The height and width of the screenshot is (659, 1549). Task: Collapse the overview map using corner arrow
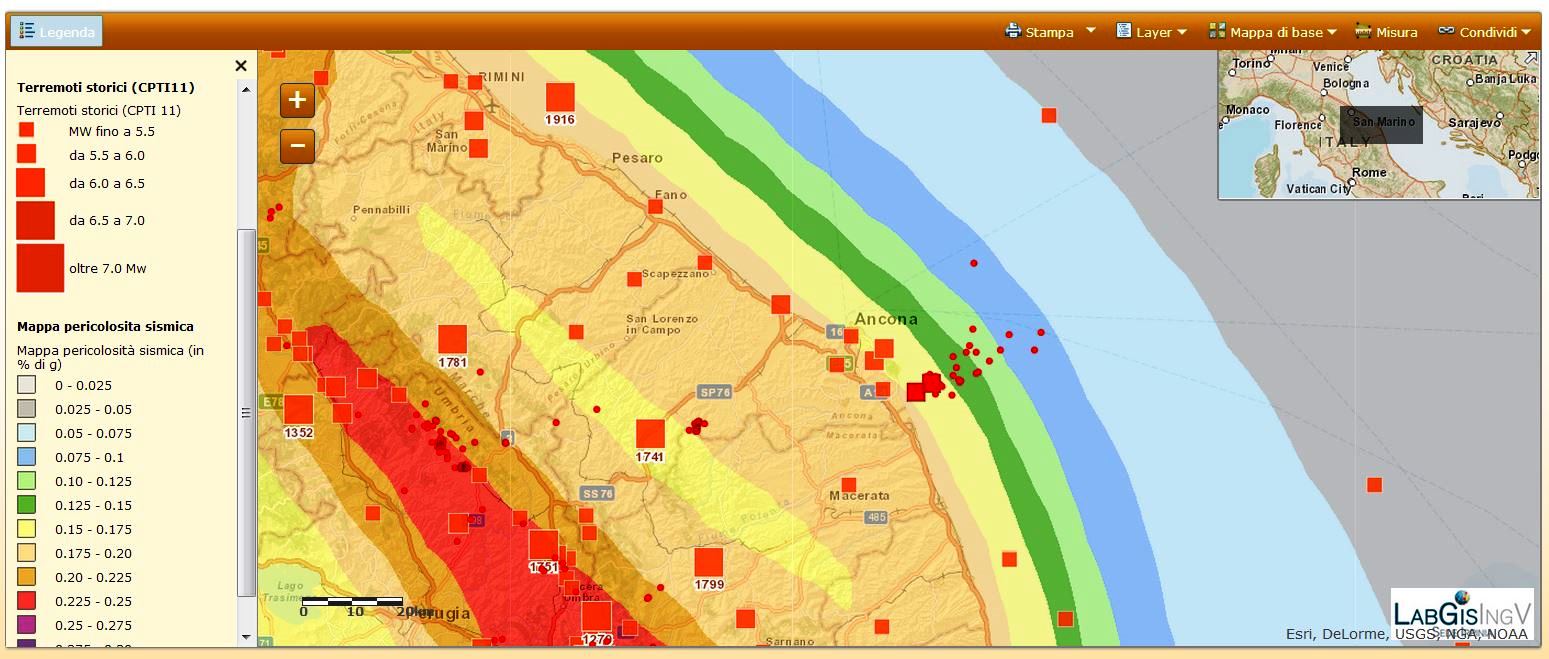click(x=1530, y=58)
